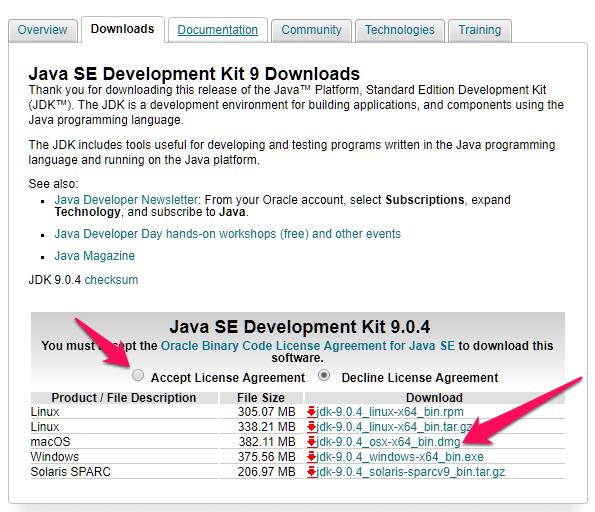Open the Oracle Binary Code License Agreement link
The width and height of the screenshot is (595, 512).
point(308,346)
